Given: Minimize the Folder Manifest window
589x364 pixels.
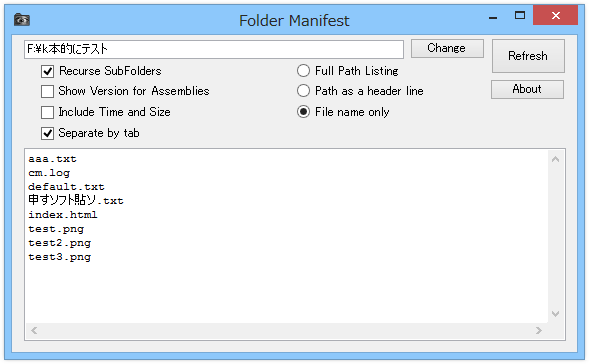Looking at the screenshot, I should tap(493, 17).
